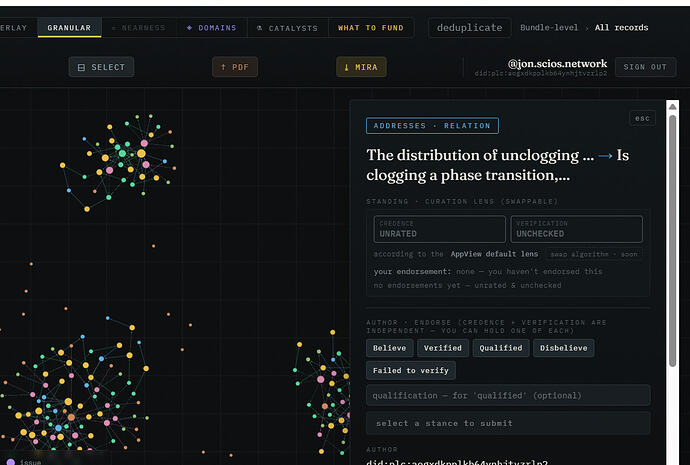Image resolution: width=690 pixels, height=465 pixels.
Task: Click the 'AppView default lens' text
Action: click(x=494, y=254)
